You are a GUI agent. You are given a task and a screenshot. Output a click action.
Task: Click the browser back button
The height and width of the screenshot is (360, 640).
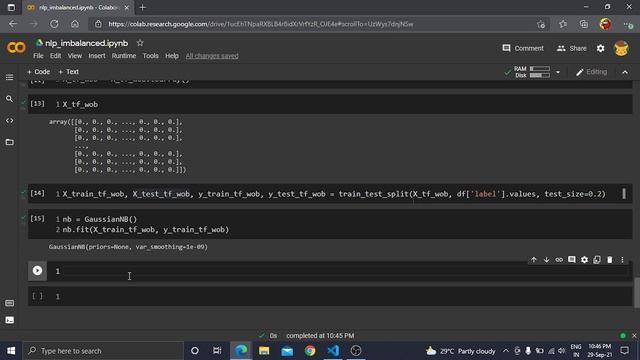pyautogui.click(x=13, y=24)
